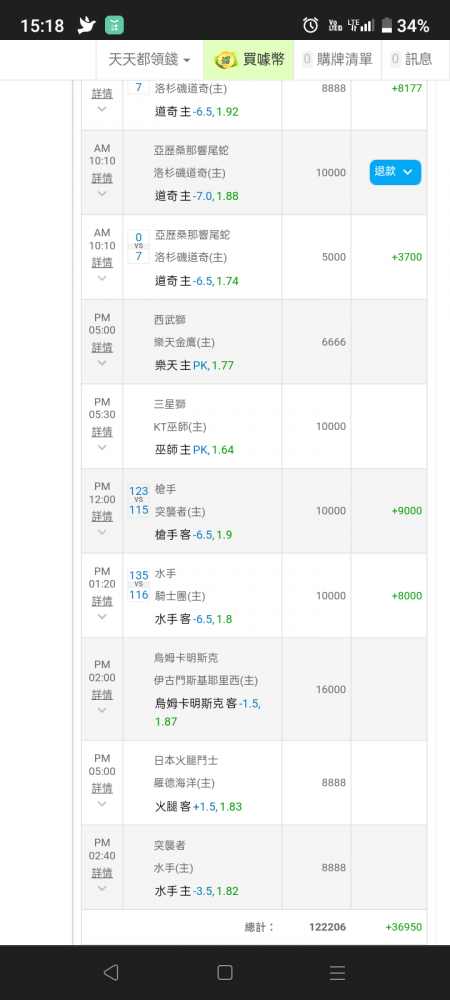Switch to the 購牌清單 tab
Viewport: 450px width, 1000px height.
337,60
